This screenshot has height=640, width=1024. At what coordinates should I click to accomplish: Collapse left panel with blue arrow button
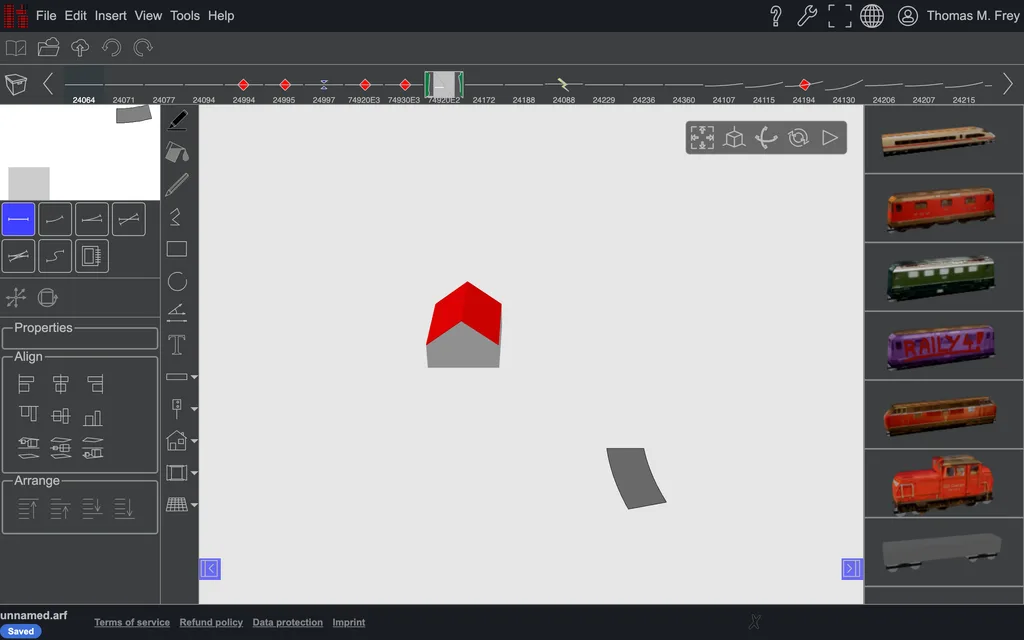tap(210, 569)
